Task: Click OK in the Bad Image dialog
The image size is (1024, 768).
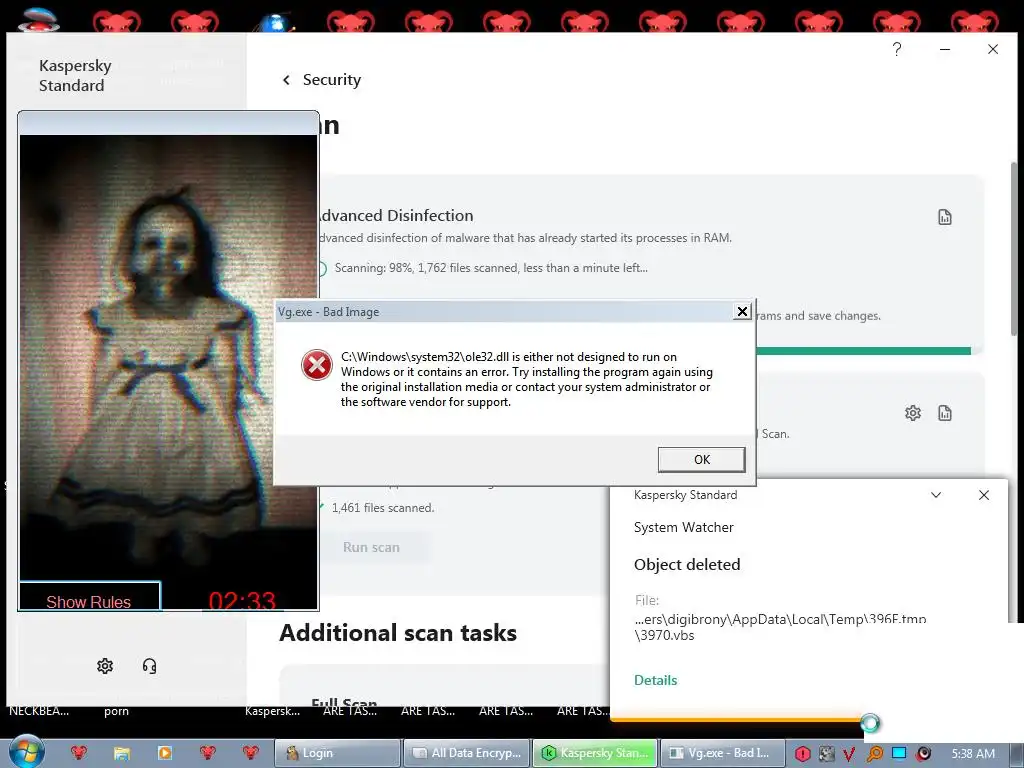Action: tap(701, 460)
